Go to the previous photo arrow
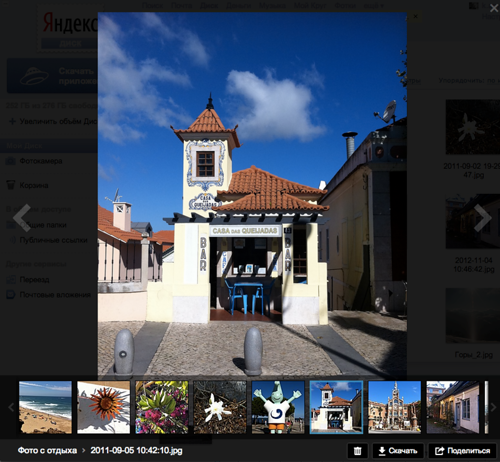500x462 pixels. pos(22,218)
